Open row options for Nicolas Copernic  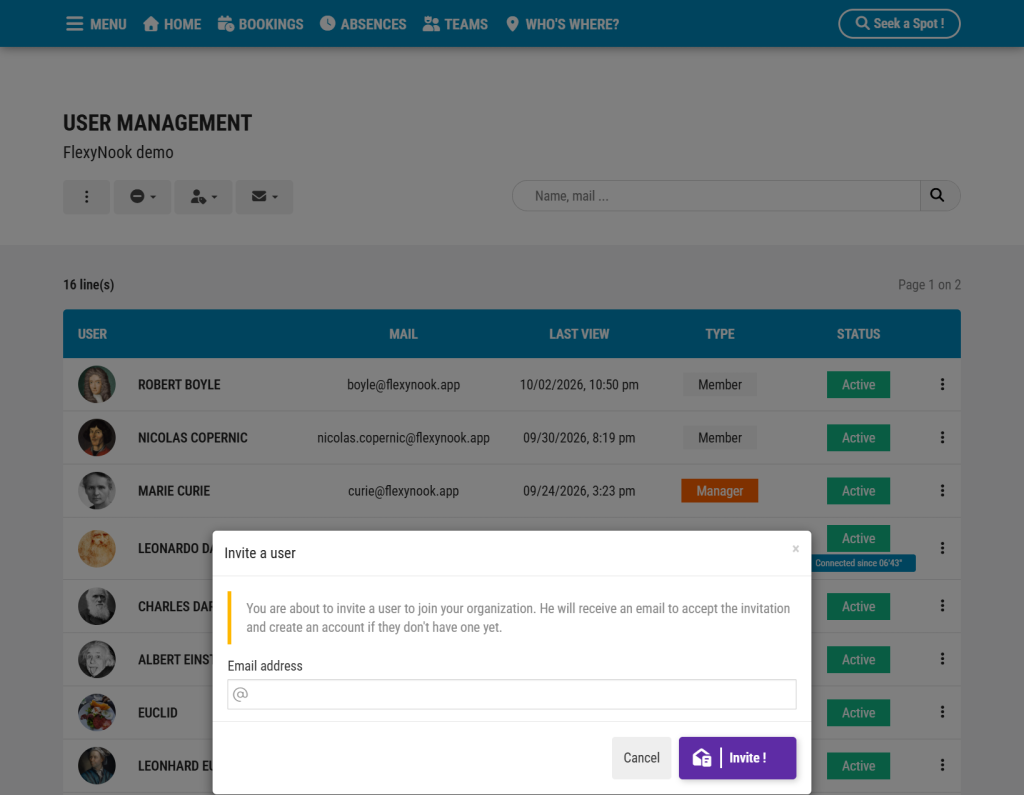942,438
